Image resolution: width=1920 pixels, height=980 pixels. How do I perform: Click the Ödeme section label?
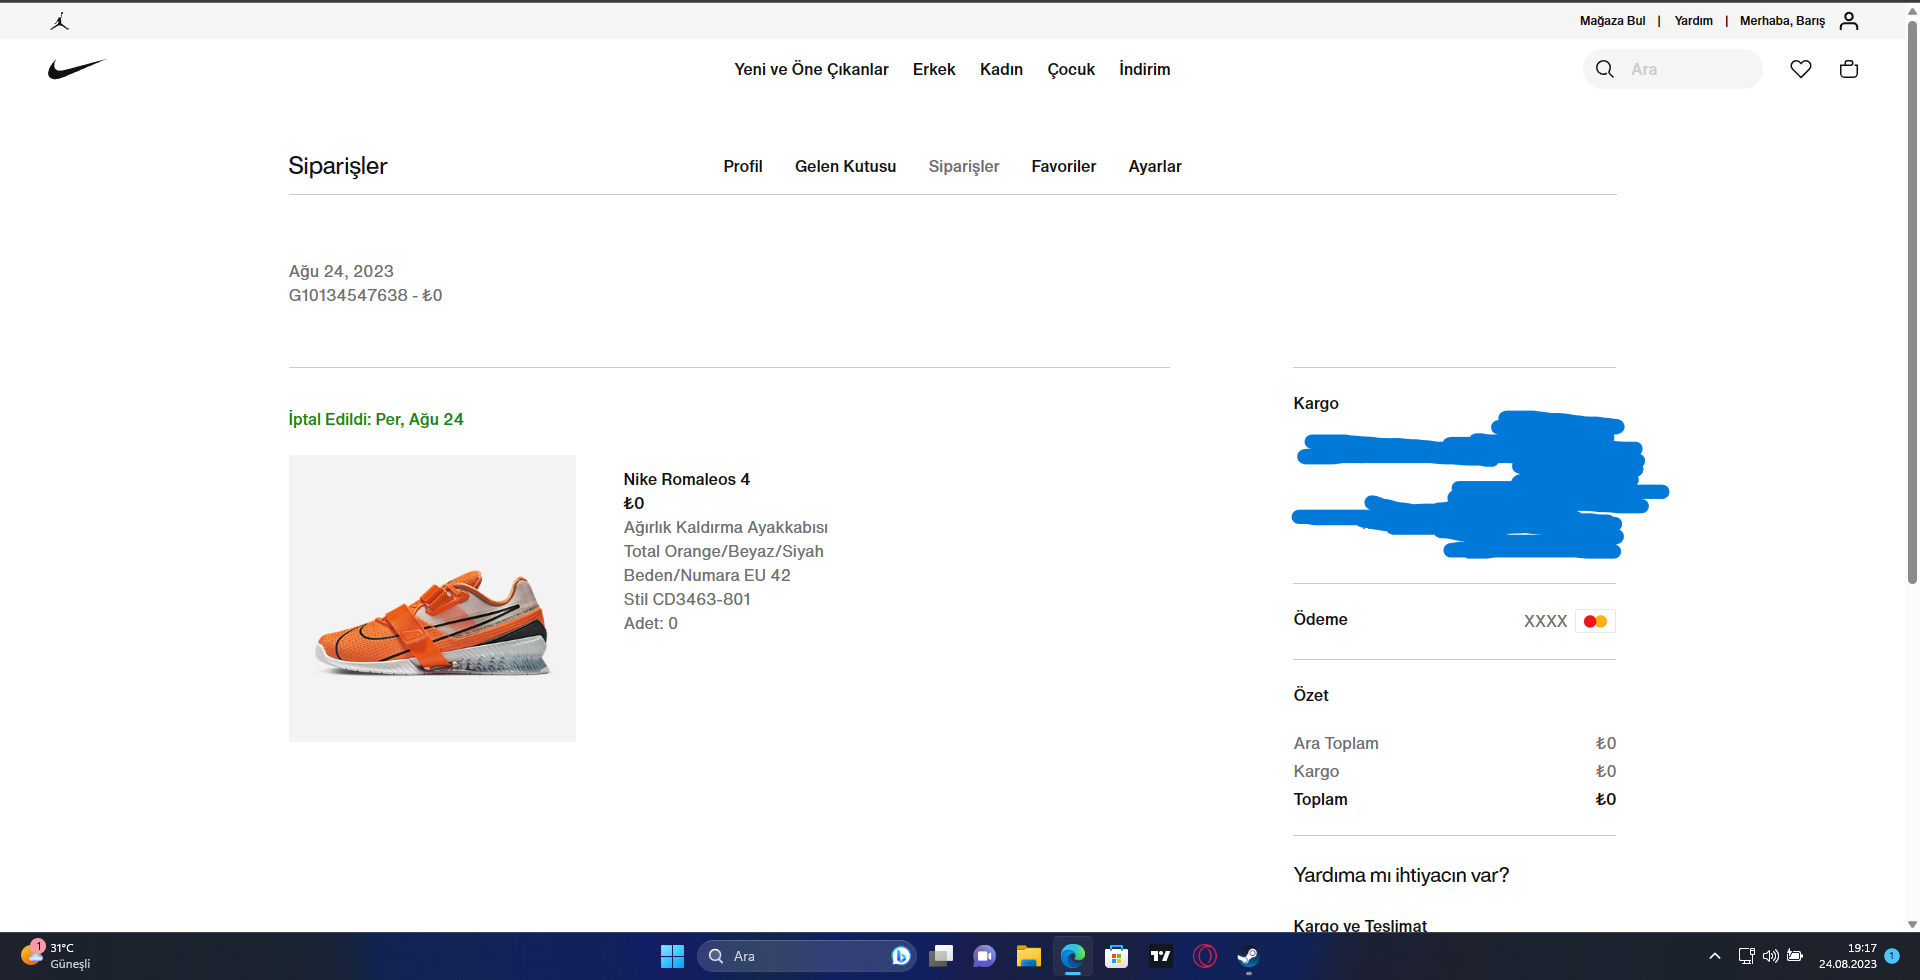pos(1320,619)
